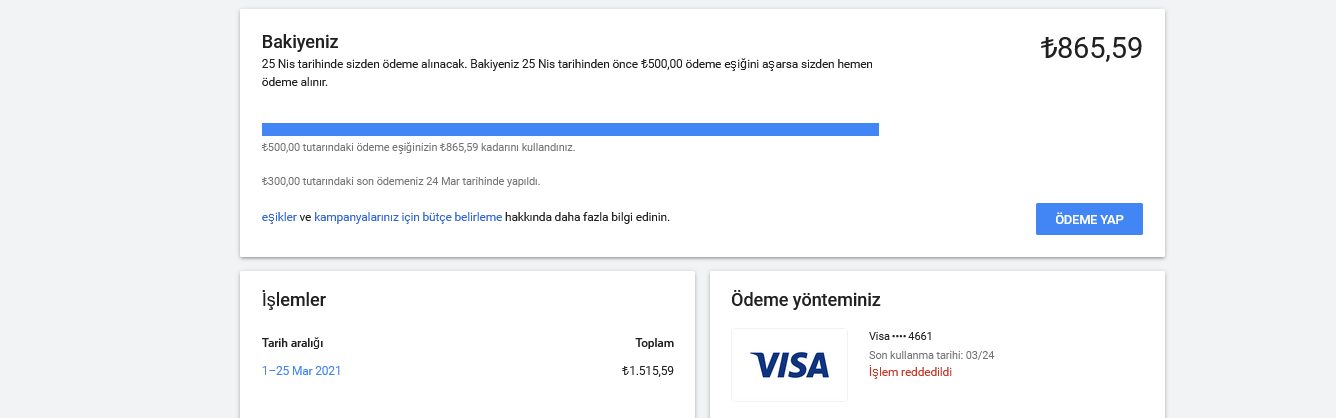Click the threshold usage text below progress bar

[418, 147]
